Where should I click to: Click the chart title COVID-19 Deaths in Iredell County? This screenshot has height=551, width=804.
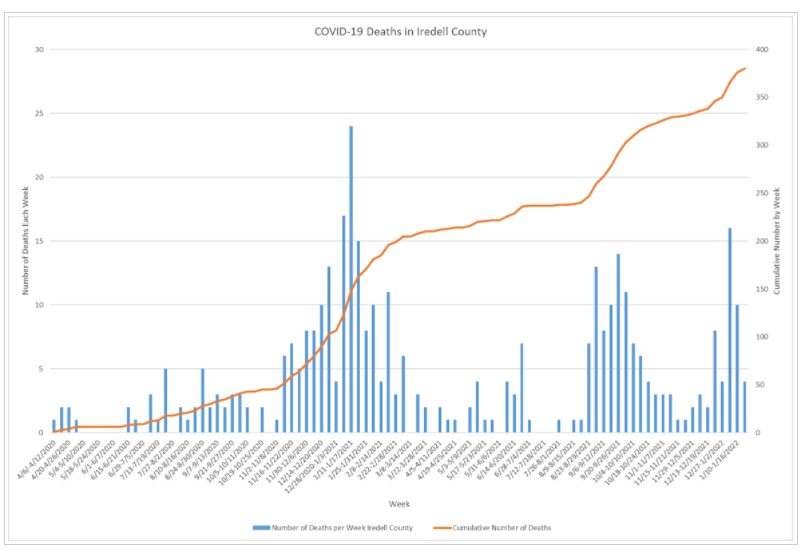point(400,32)
